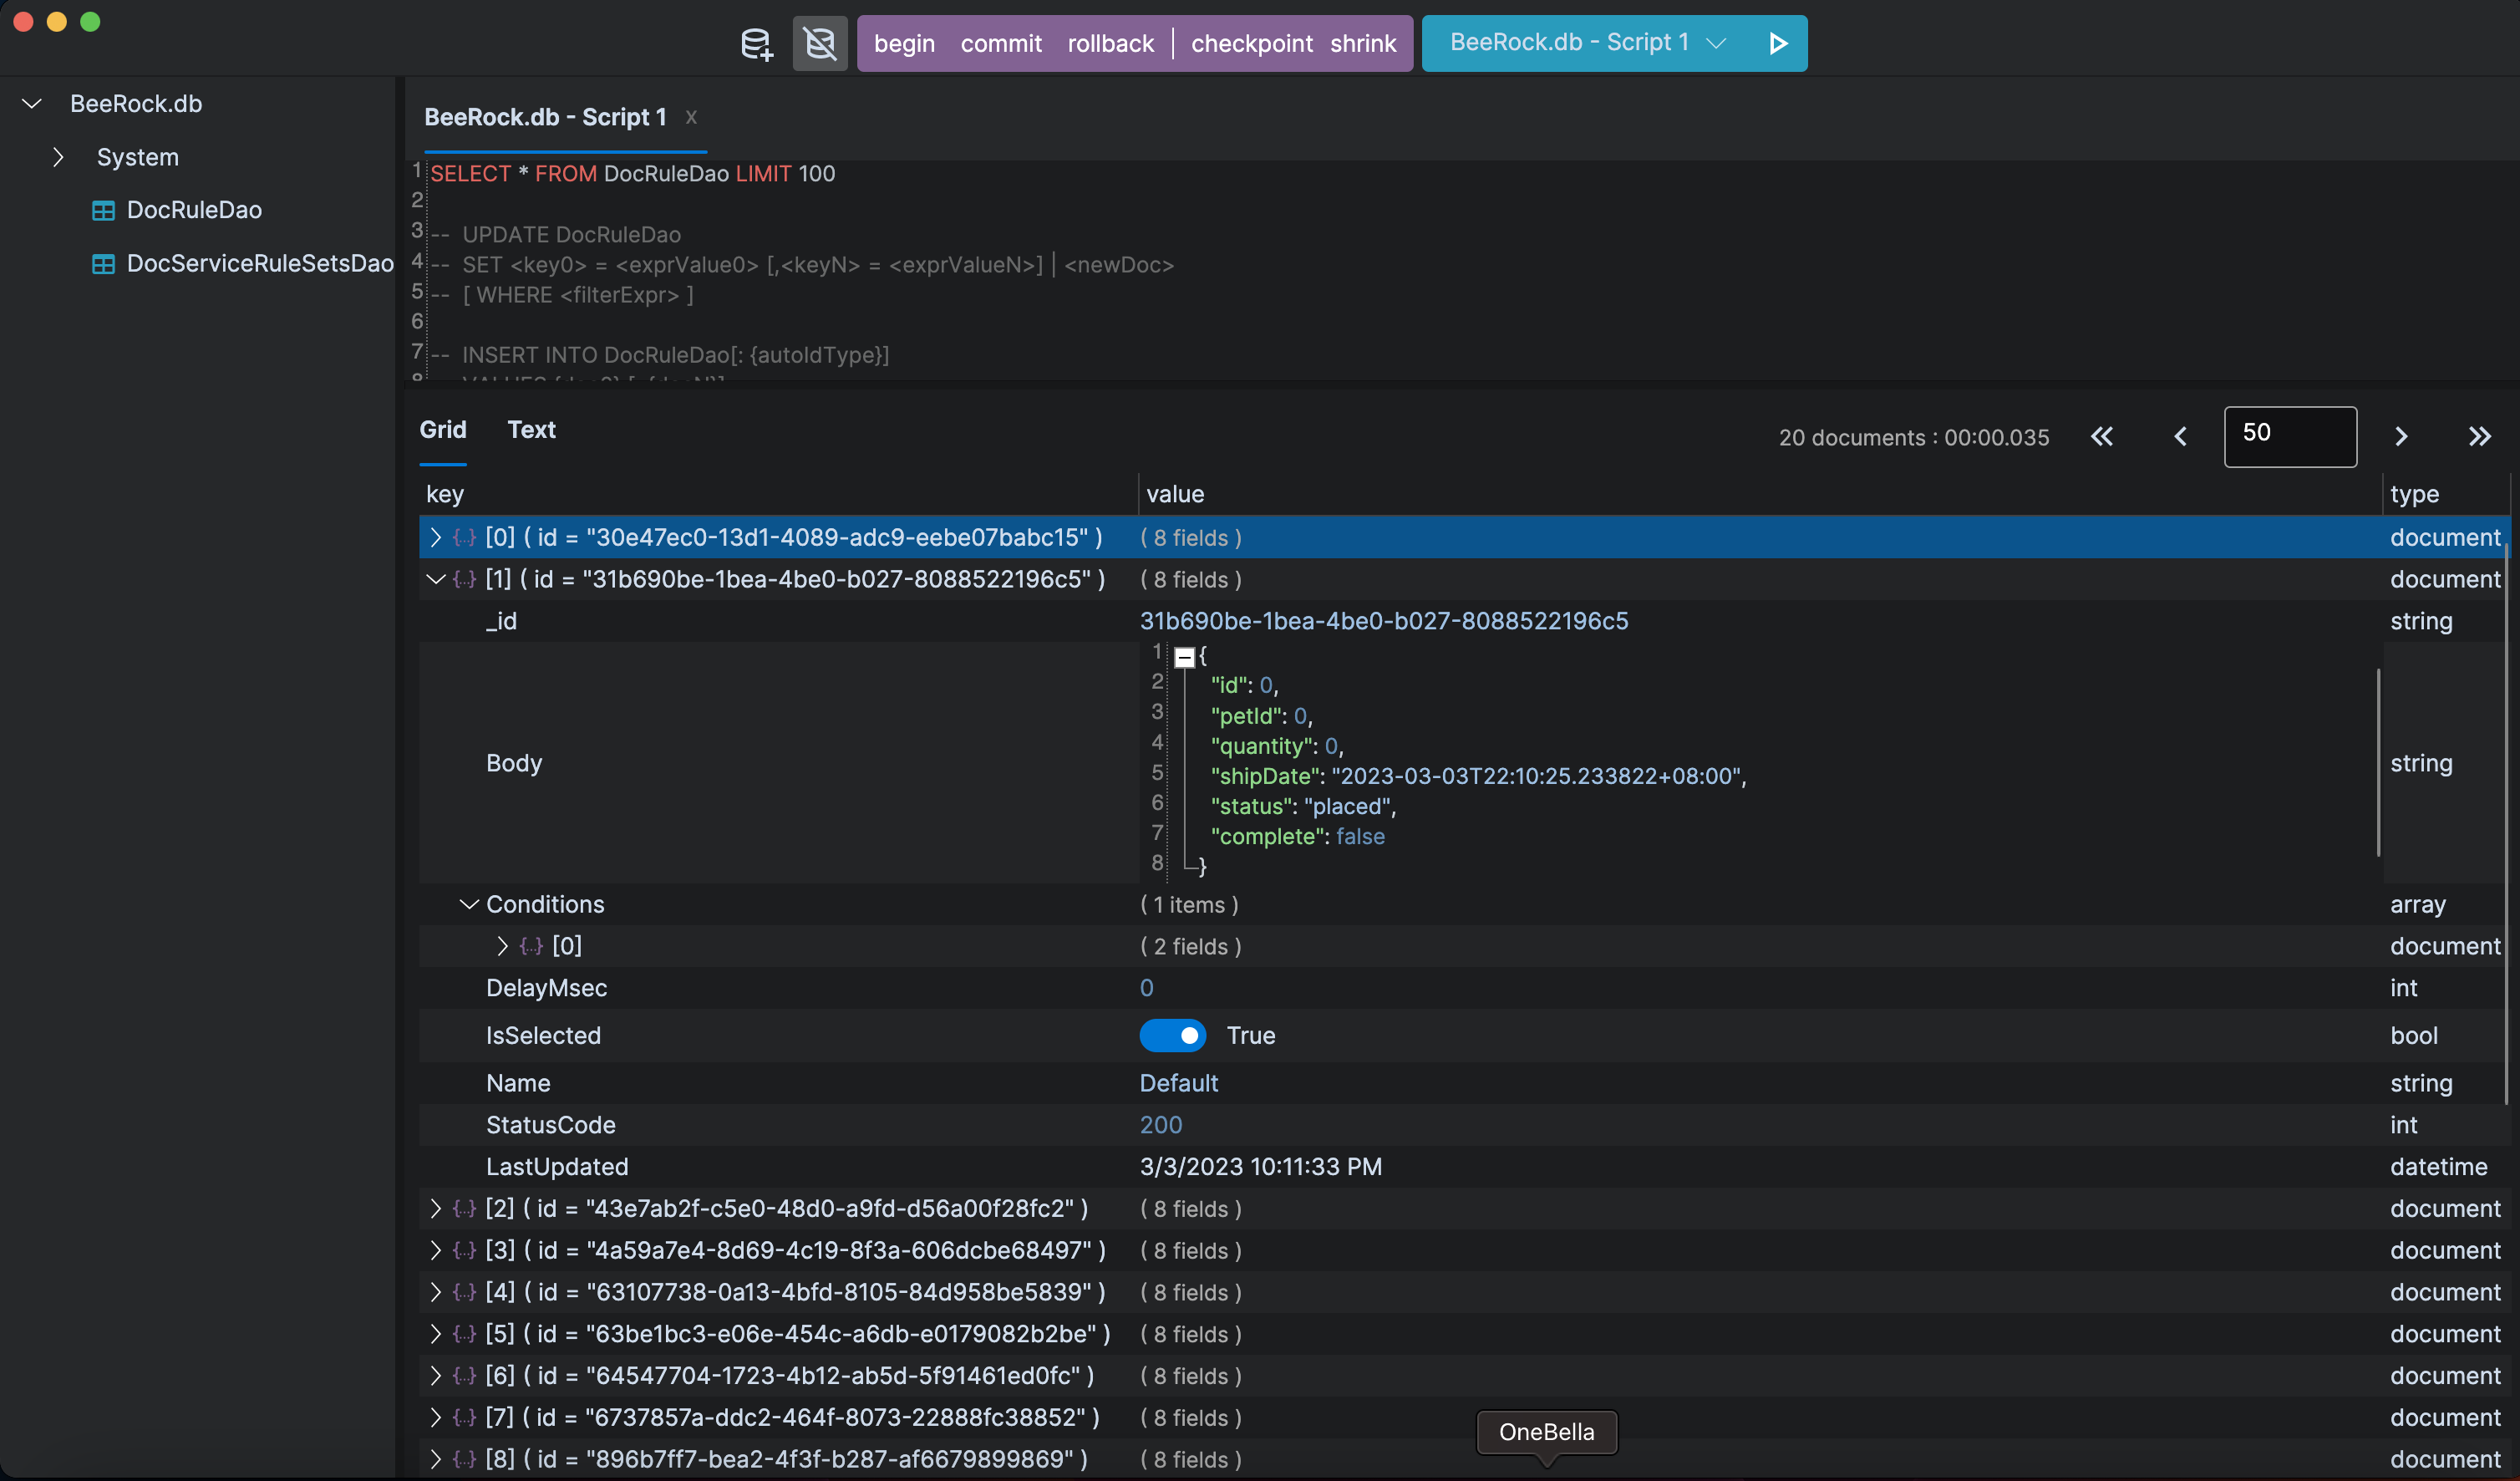Image resolution: width=2520 pixels, height=1481 pixels.
Task: Jump to the last results page
Action: coord(2478,437)
